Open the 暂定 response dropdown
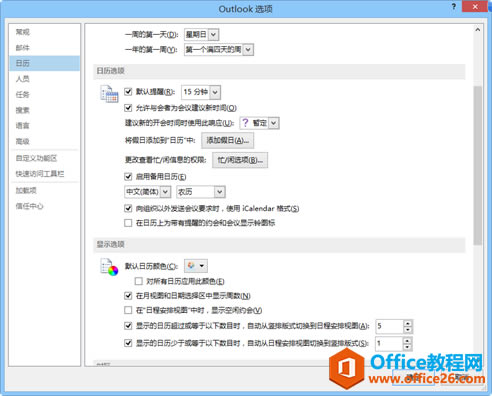Screen dimensions: 492x396 pyautogui.click(x=260, y=123)
